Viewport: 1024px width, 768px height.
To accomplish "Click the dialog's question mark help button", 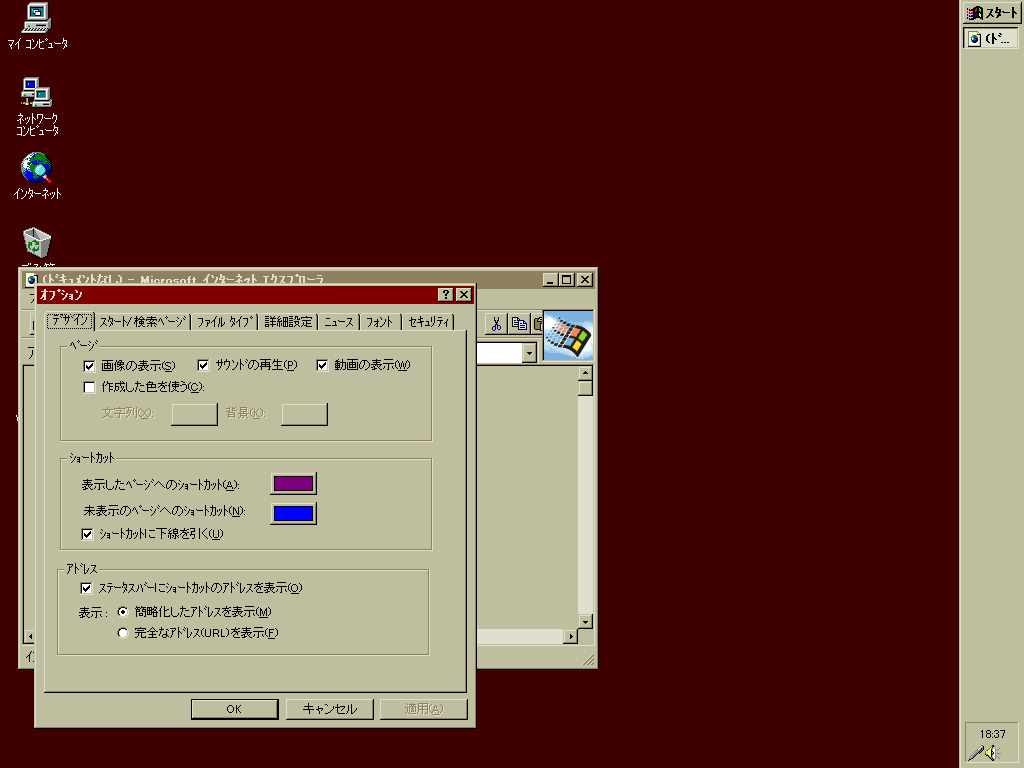I will tap(446, 294).
